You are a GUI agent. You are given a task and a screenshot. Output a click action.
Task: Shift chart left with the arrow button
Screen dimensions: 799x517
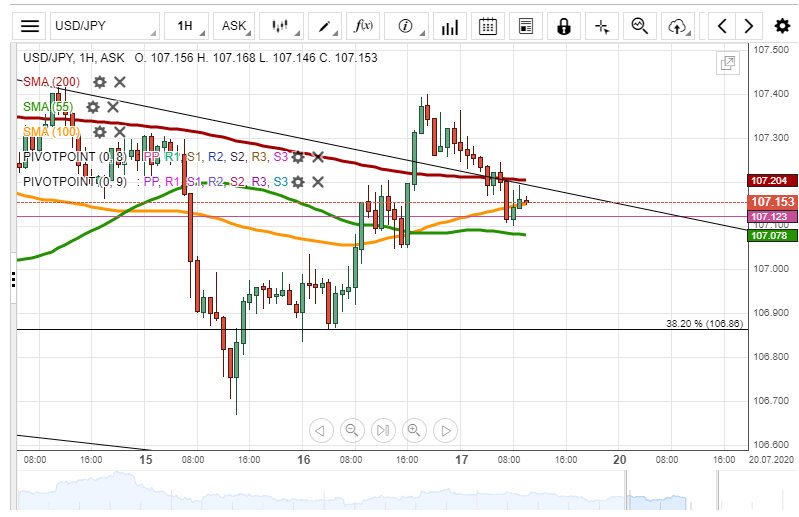click(x=722, y=26)
